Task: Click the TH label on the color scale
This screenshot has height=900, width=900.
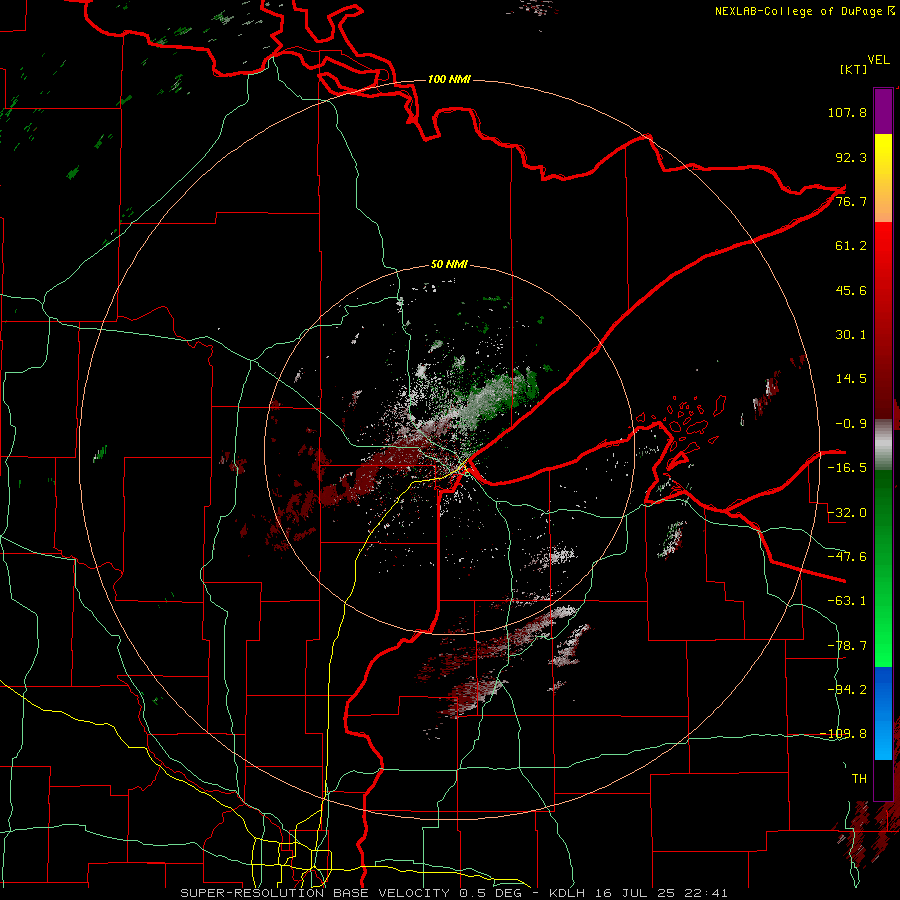Action: tap(859, 778)
